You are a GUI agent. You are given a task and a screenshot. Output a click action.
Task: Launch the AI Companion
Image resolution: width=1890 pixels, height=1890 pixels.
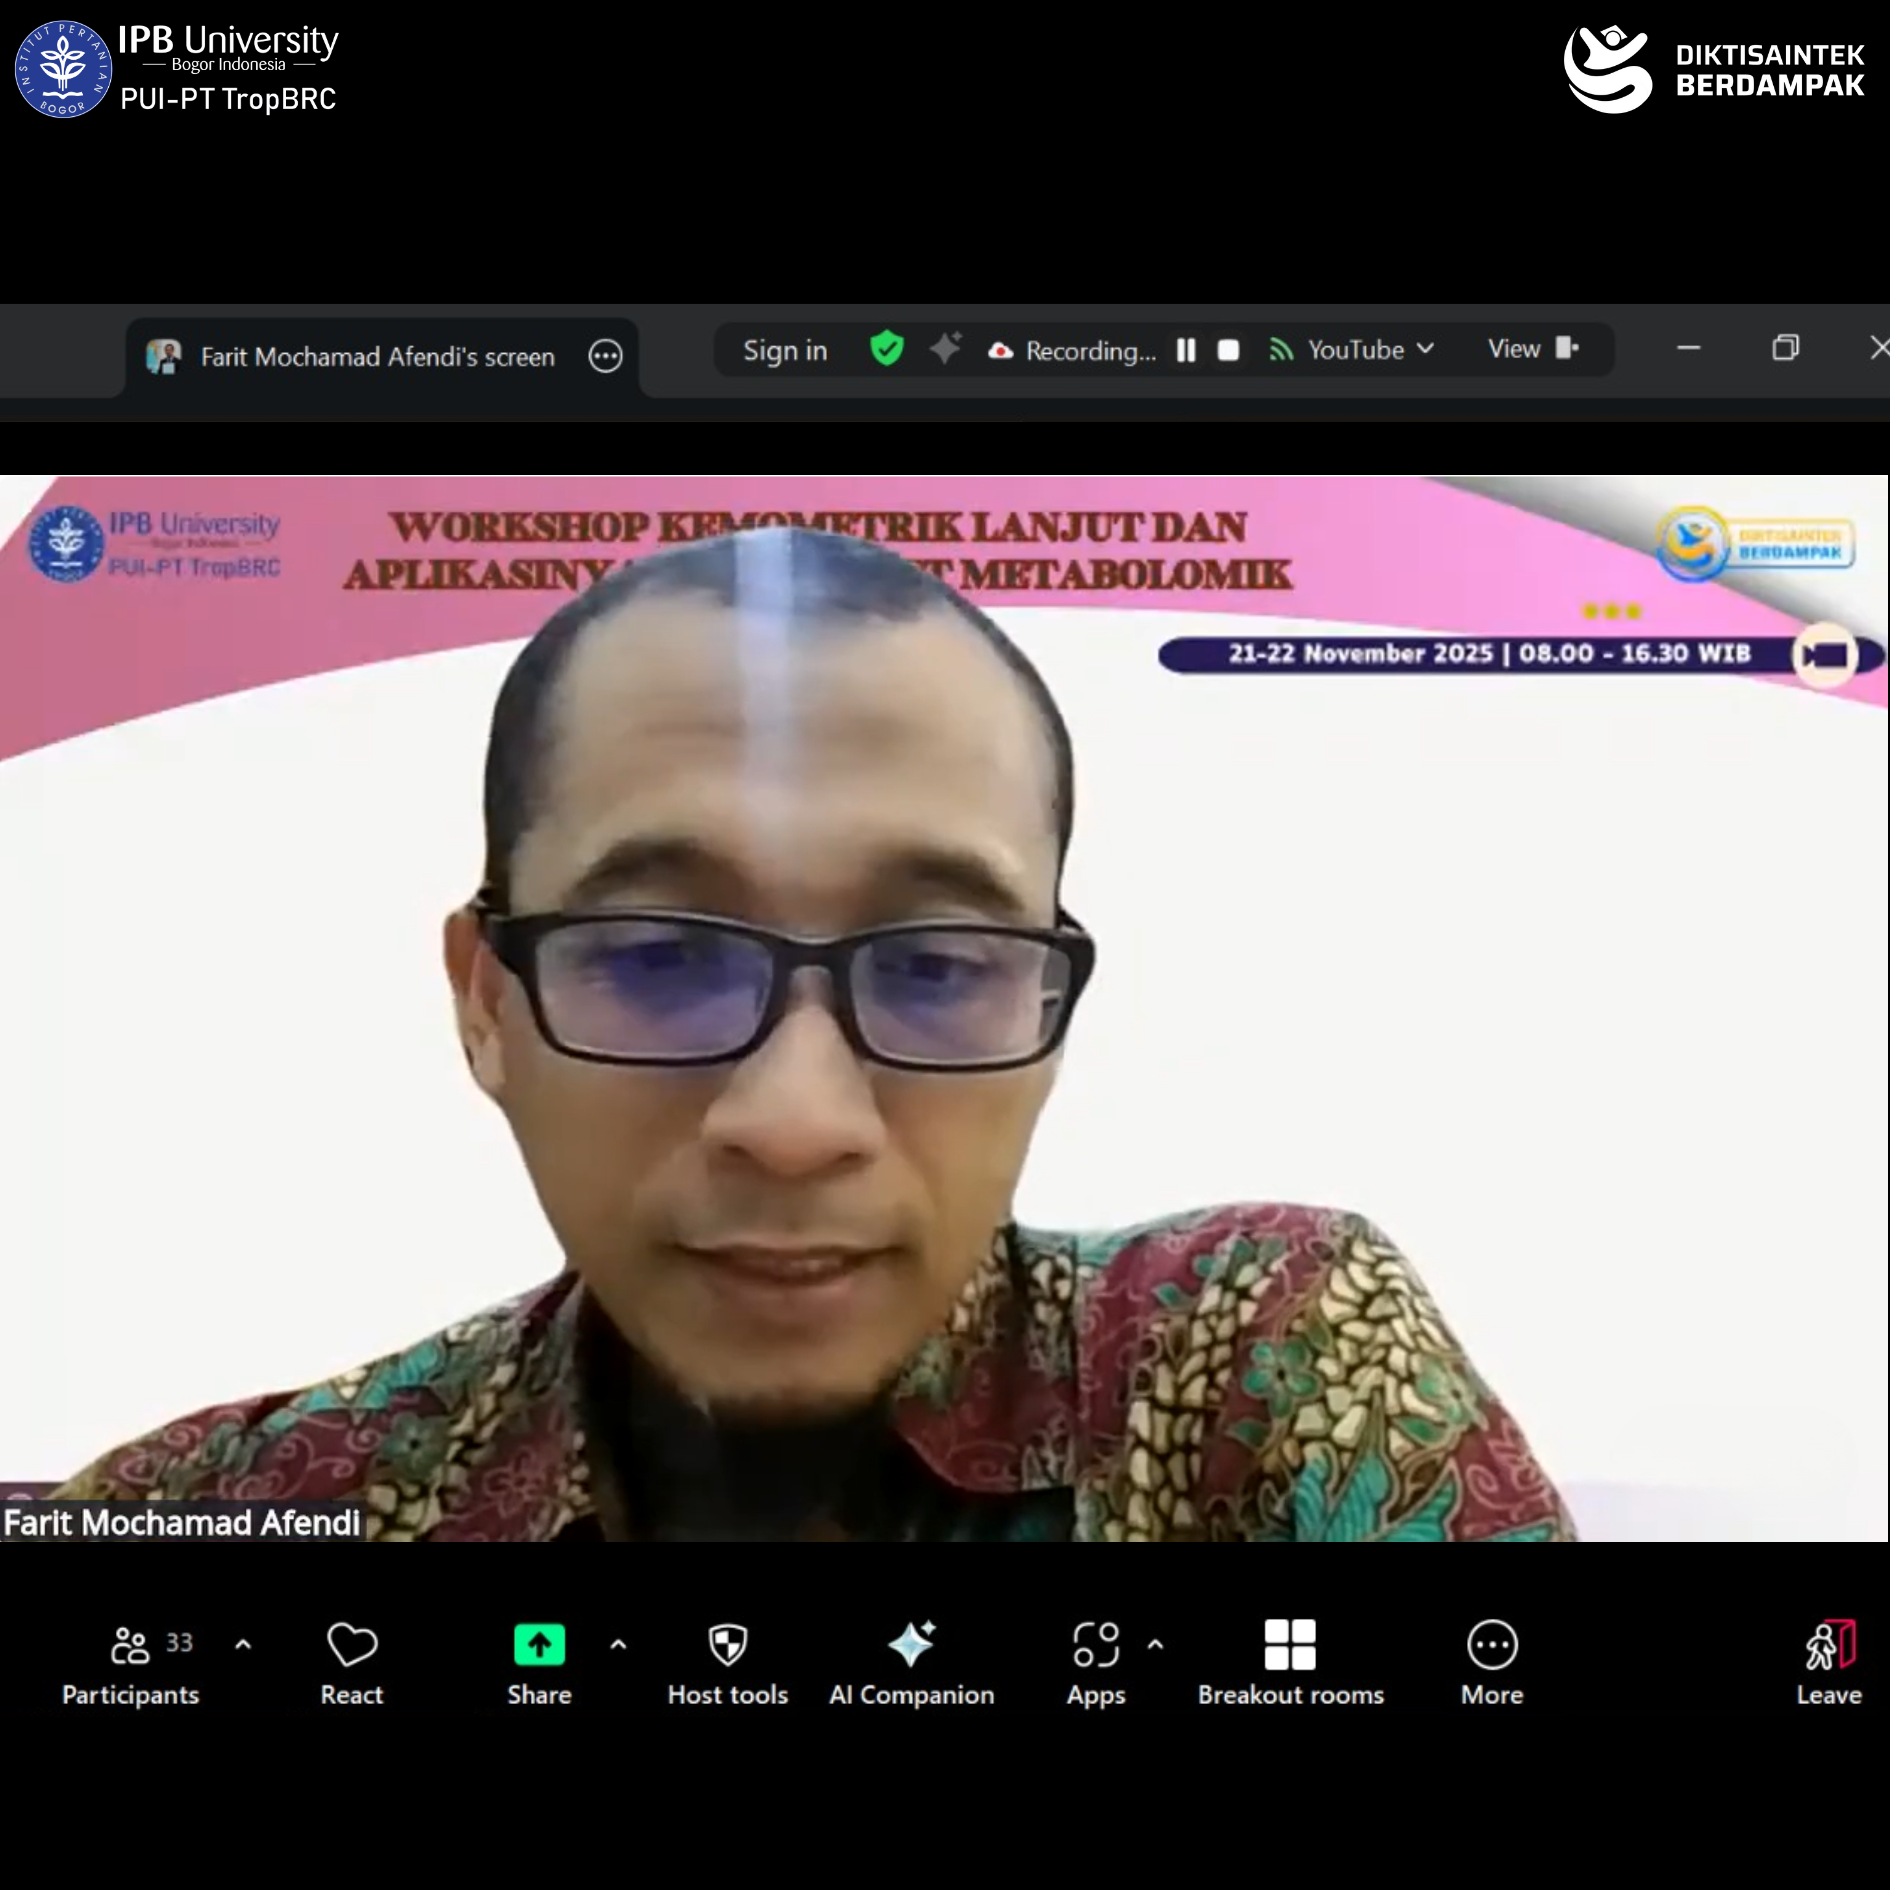[911, 1662]
